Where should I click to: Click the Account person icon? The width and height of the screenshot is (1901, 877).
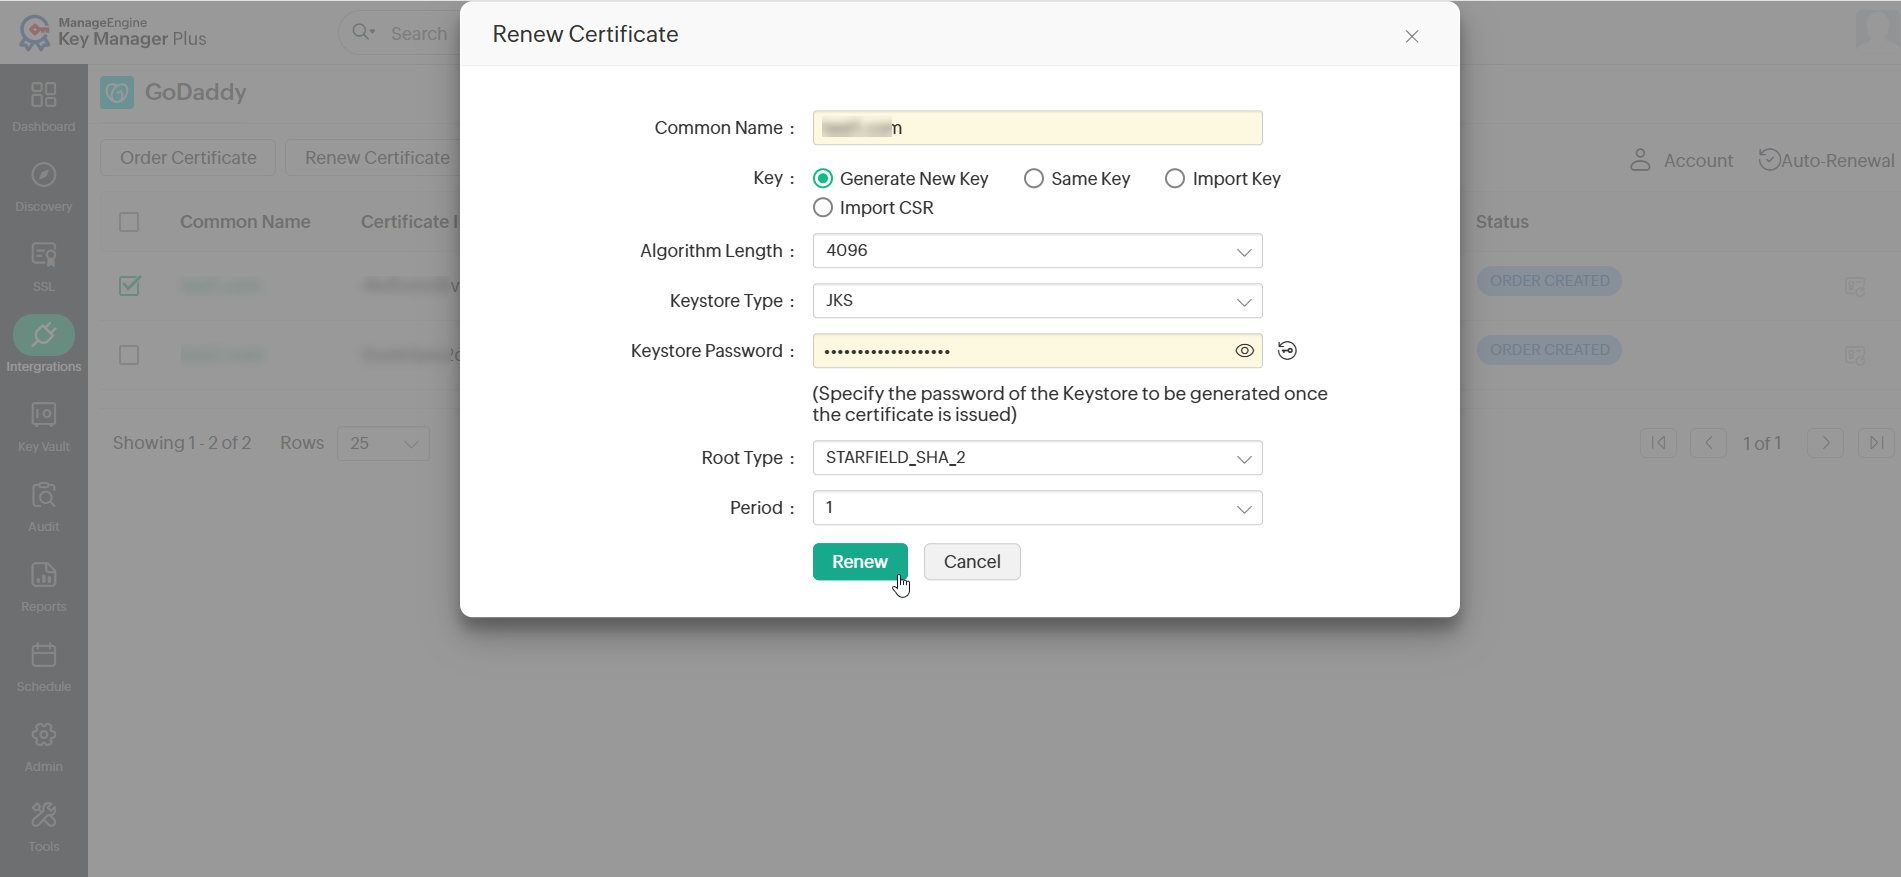[x=1640, y=160]
